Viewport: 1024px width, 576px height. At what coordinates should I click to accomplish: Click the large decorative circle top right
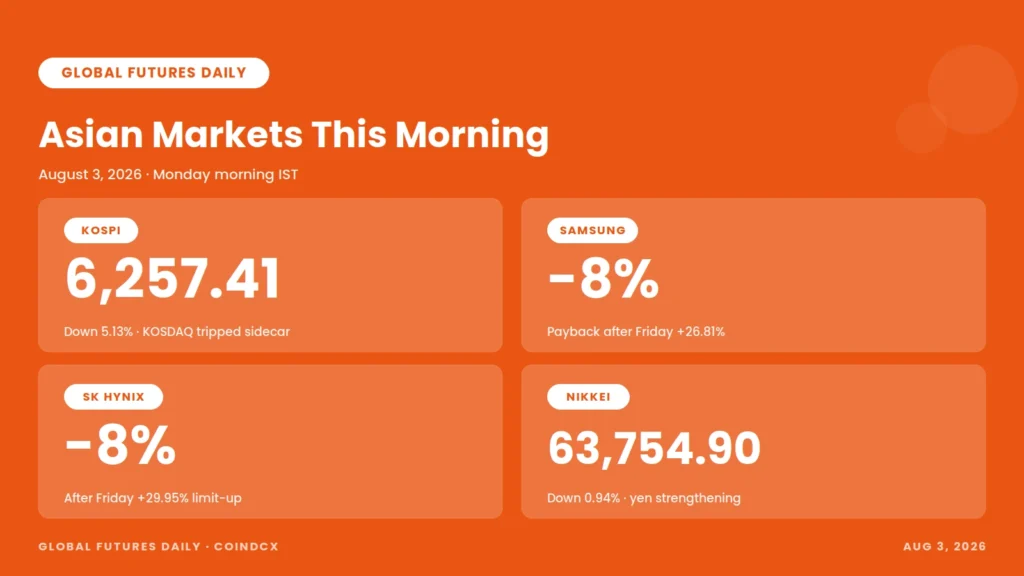(x=972, y=89)
